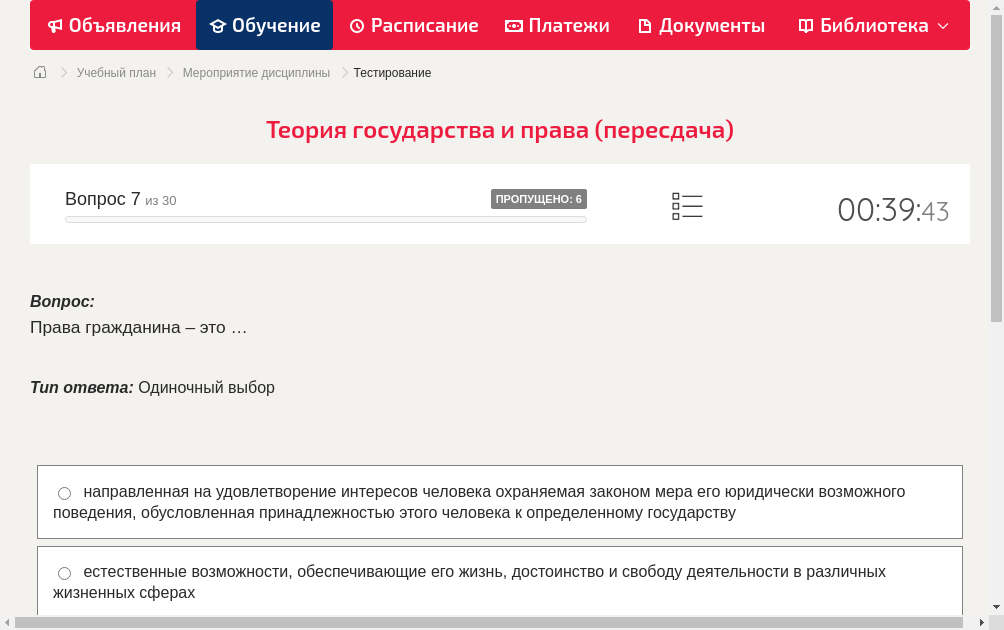Image resolution: width=1004 pixels, height=630 pixels.
Task: Select the radio button for естественные возможности
Action: pos(64,572)
